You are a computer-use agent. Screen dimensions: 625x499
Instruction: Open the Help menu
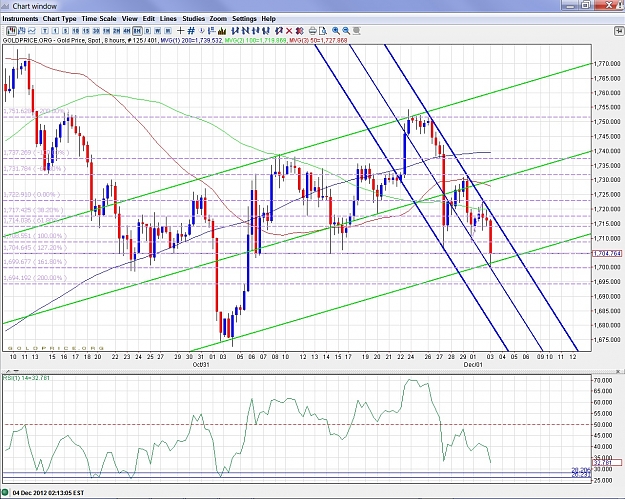tap(269, 19)
